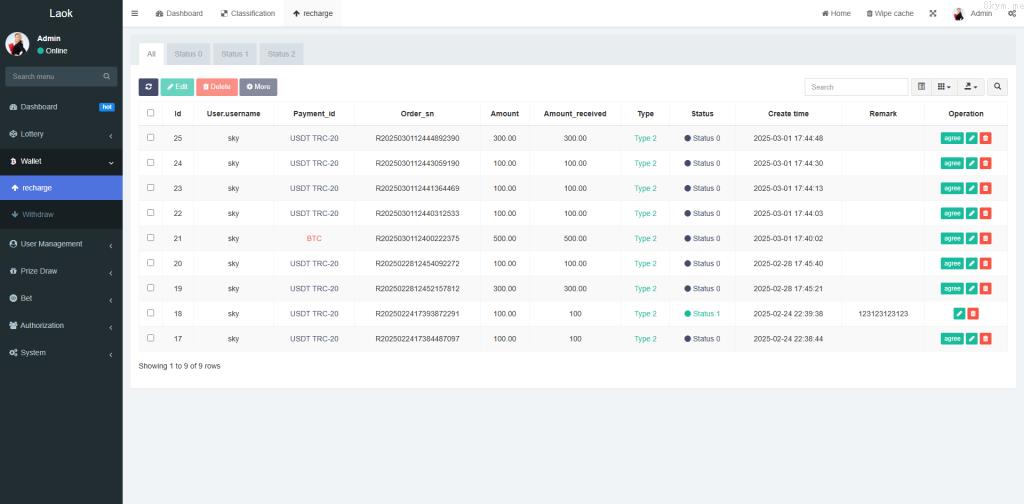Click pencil edit icon for Id 21

pyautogui.click(x=971, y=239)
